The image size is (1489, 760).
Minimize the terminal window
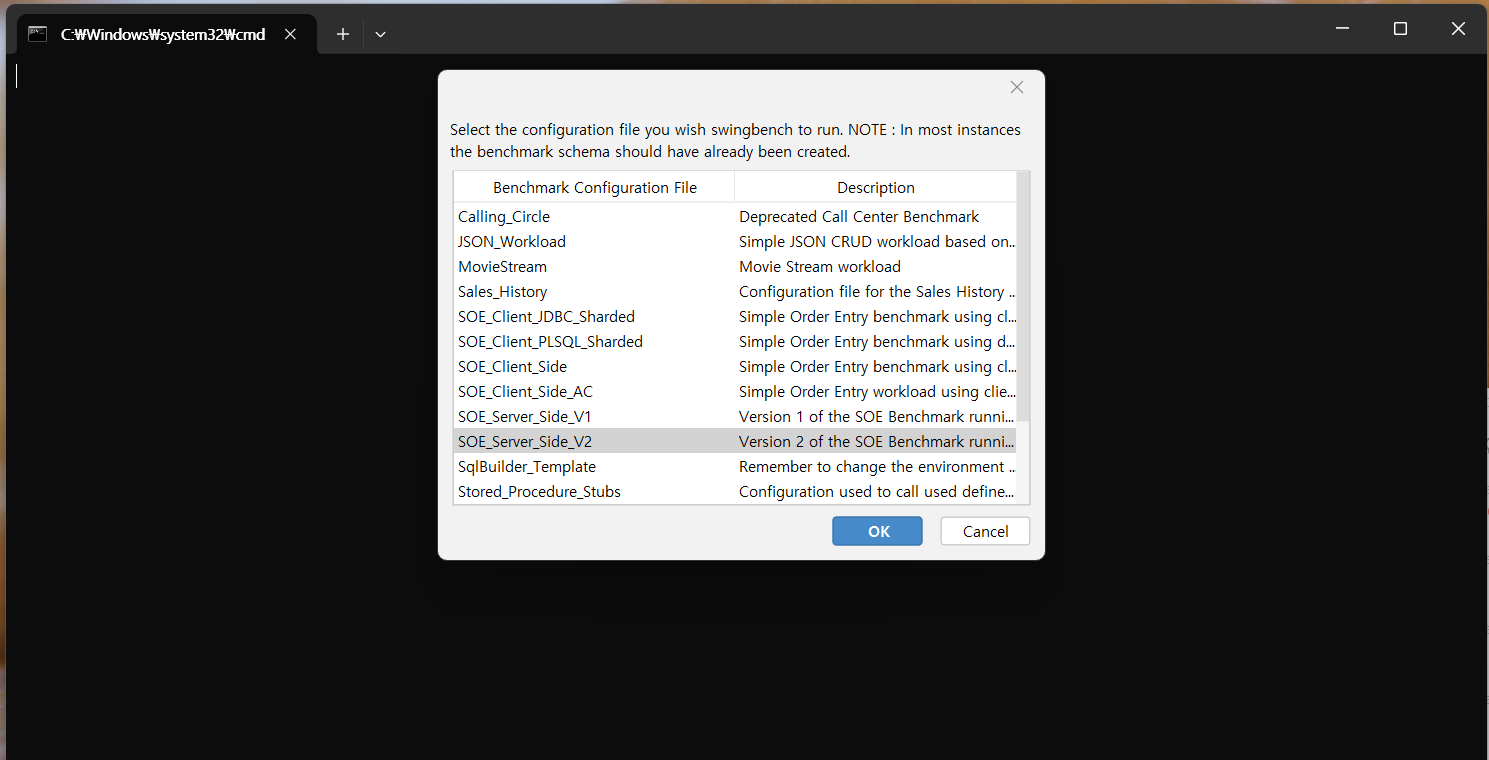[x=1343, y=29]
